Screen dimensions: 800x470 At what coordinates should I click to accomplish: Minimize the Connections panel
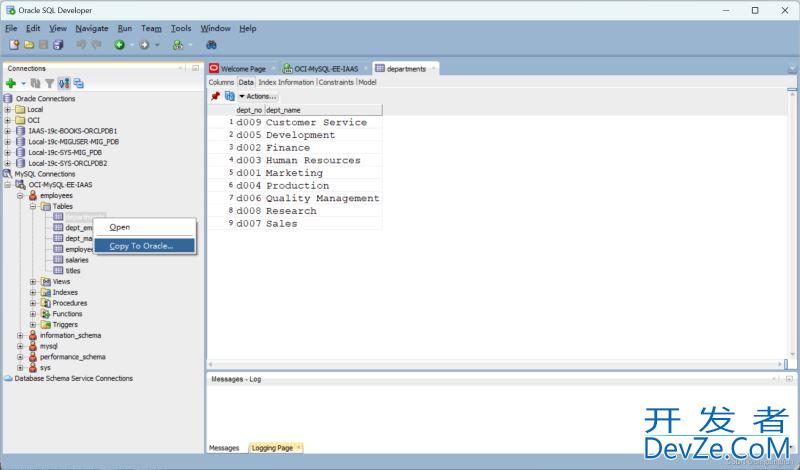195,68
